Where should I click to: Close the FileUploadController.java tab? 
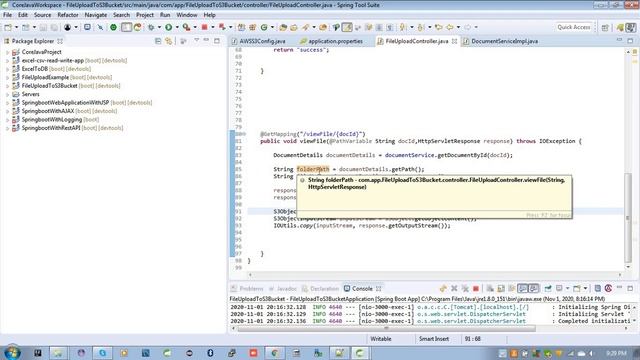454,41
